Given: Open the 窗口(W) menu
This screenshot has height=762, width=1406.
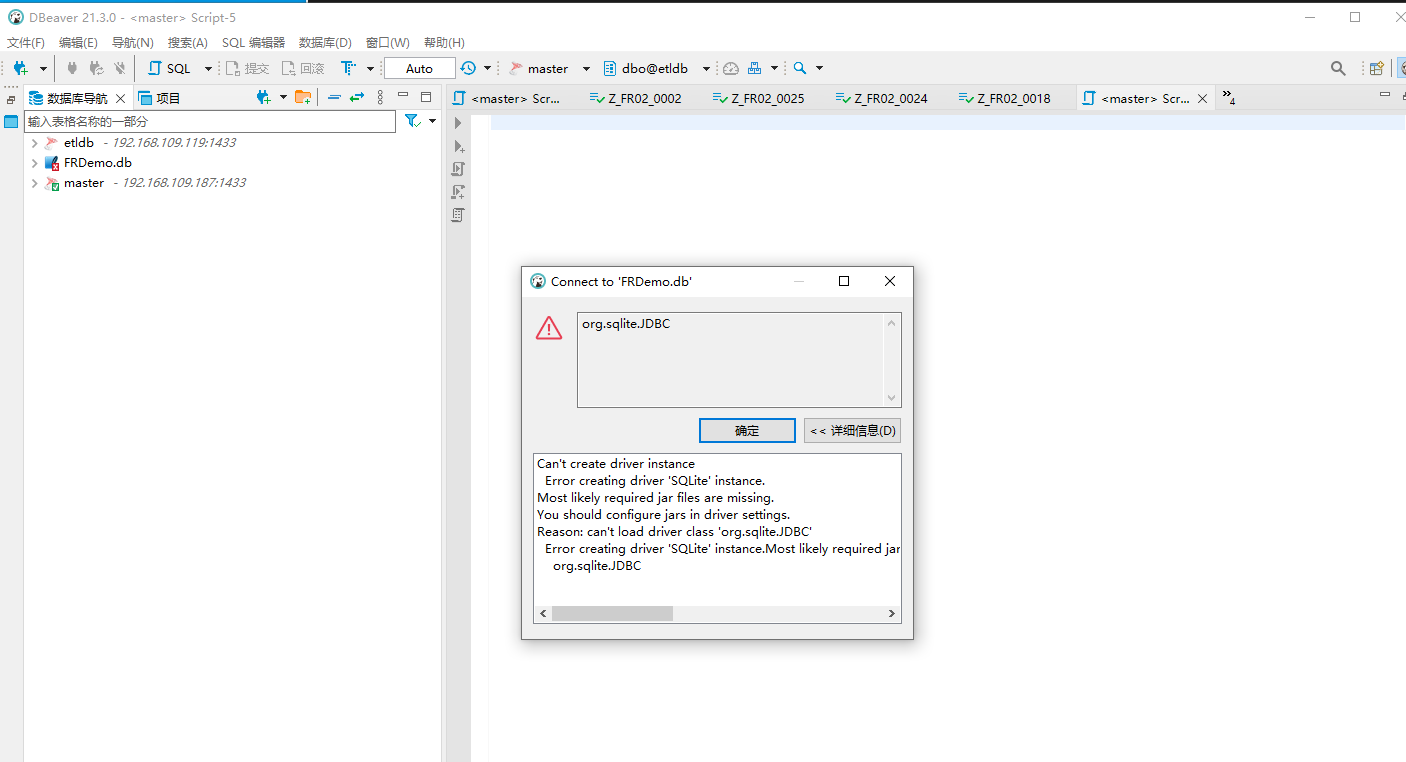Looking at the screenshot, I should 388,43.
